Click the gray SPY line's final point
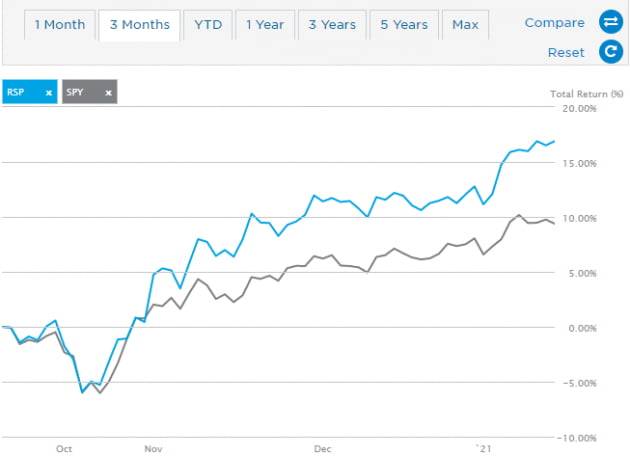The image size is (630, 456). pos(554,223)
